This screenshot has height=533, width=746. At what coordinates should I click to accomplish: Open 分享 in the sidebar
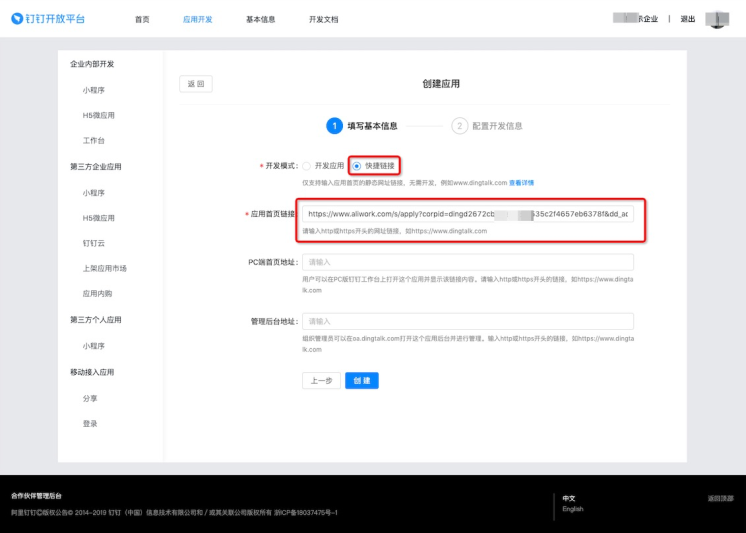(x=90, y=398)
